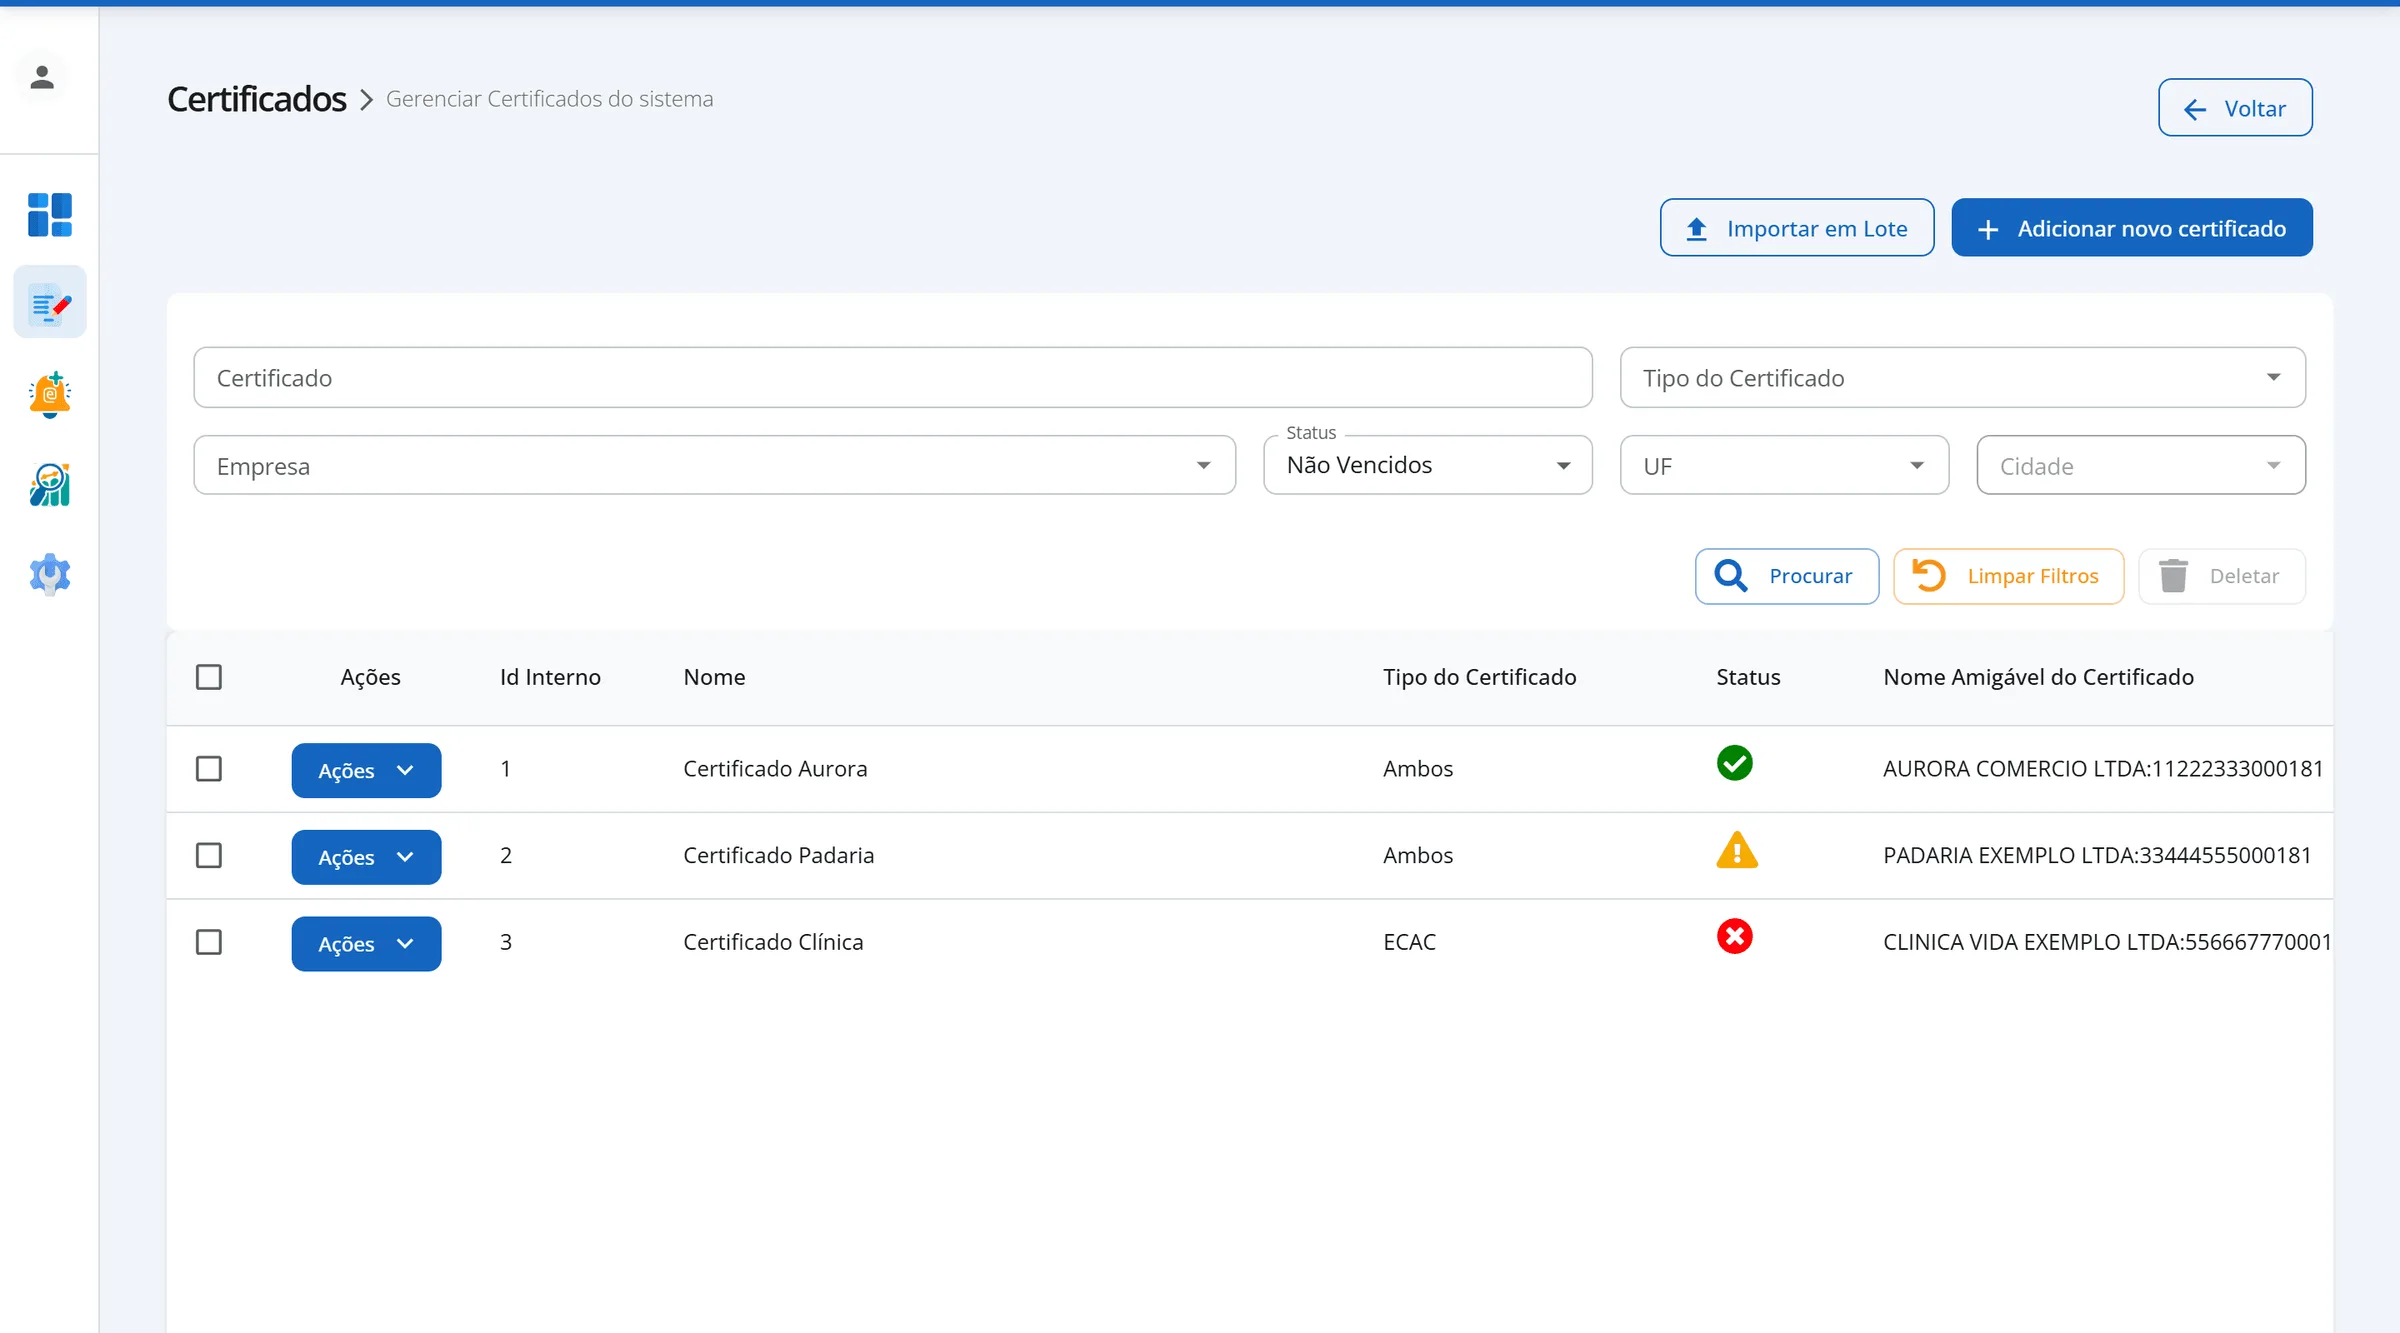Image resolution: width=2400 pixels, height=1333 pixels.
Task: Open the notification bell icon in sidebar
Action: (x=50, y=393)
